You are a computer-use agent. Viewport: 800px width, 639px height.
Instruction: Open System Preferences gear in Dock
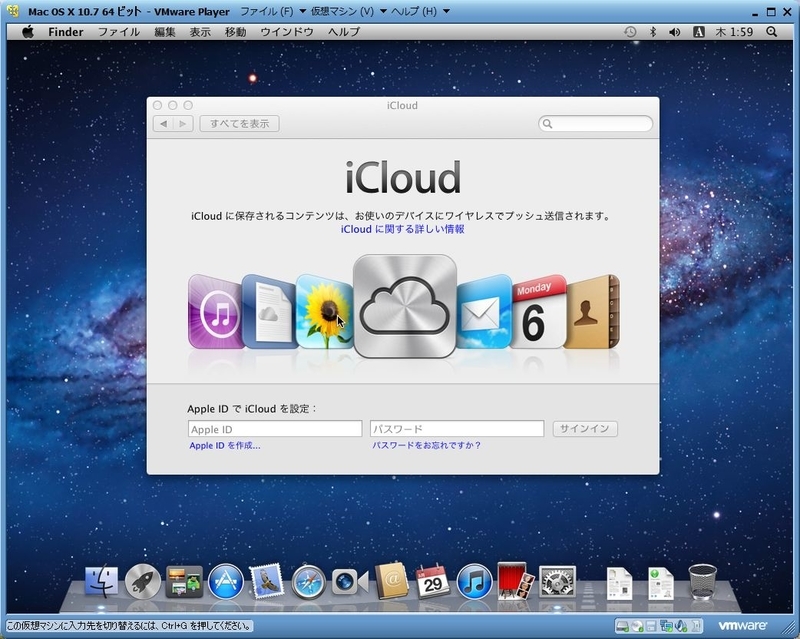point(557,581)
